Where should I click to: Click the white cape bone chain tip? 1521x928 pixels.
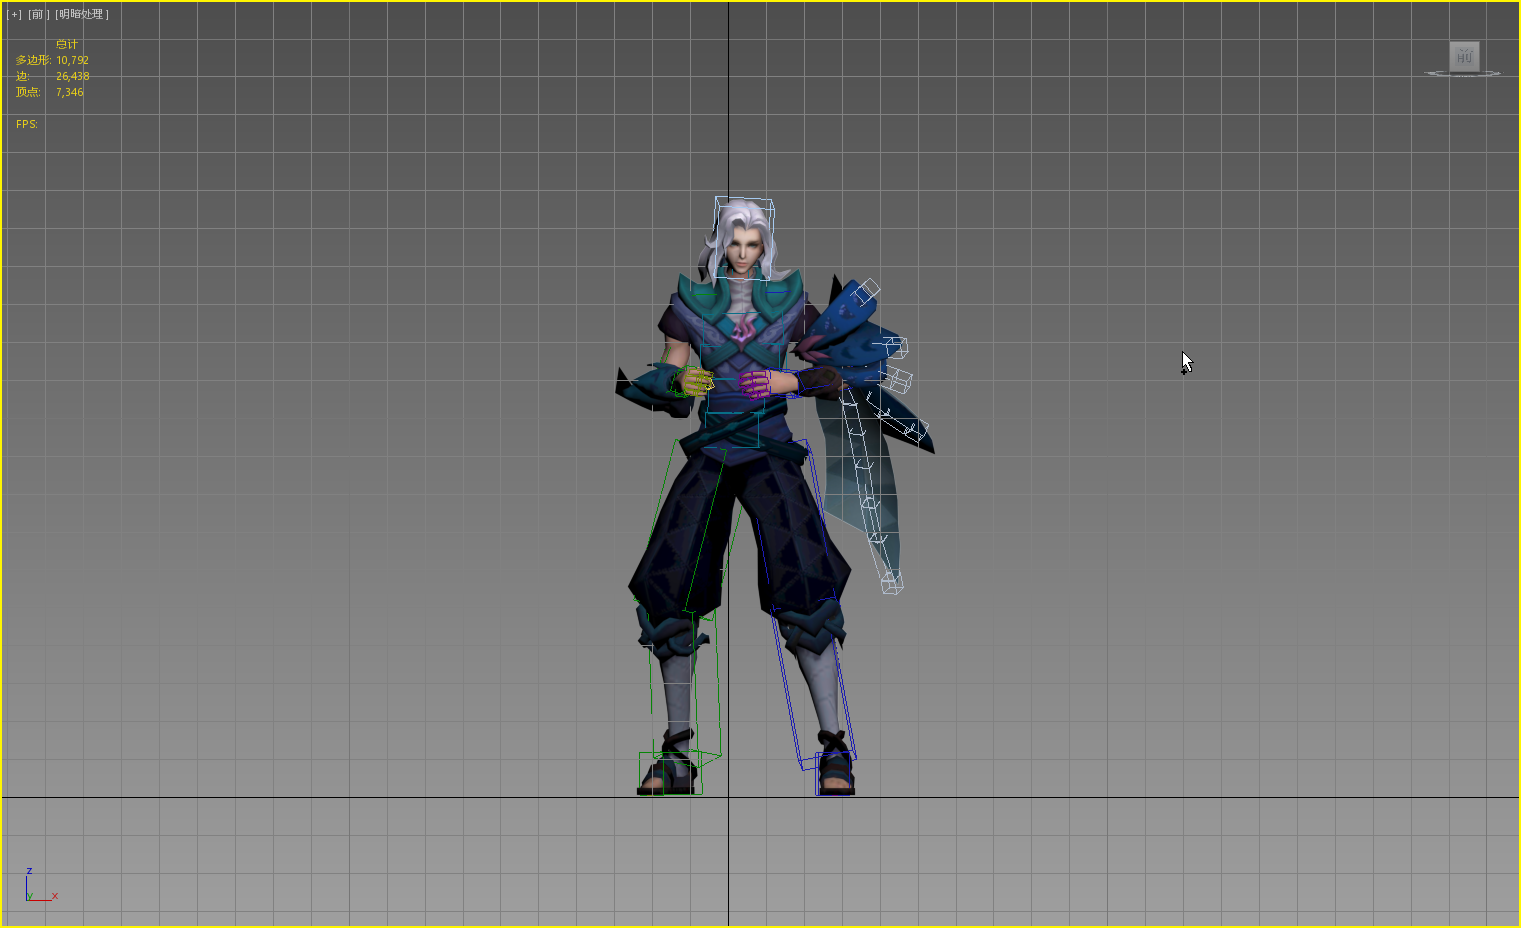point(891,582)
